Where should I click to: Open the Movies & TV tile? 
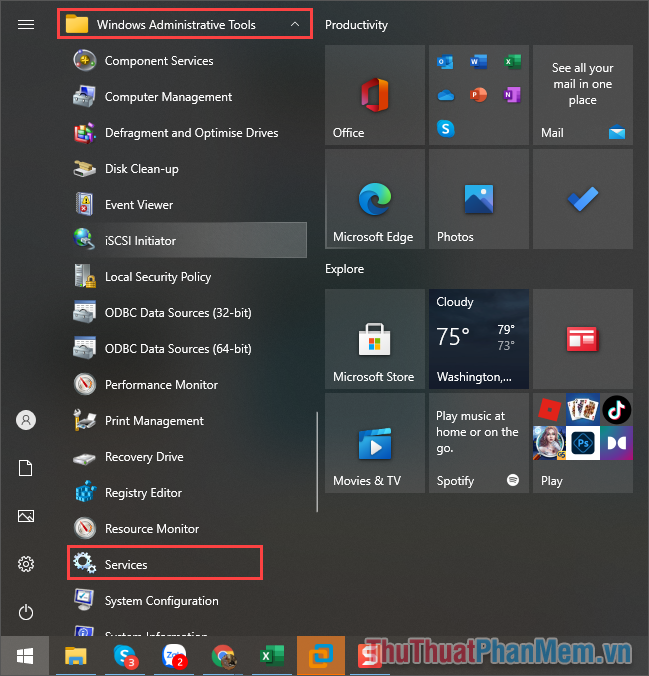coord(375,443)
